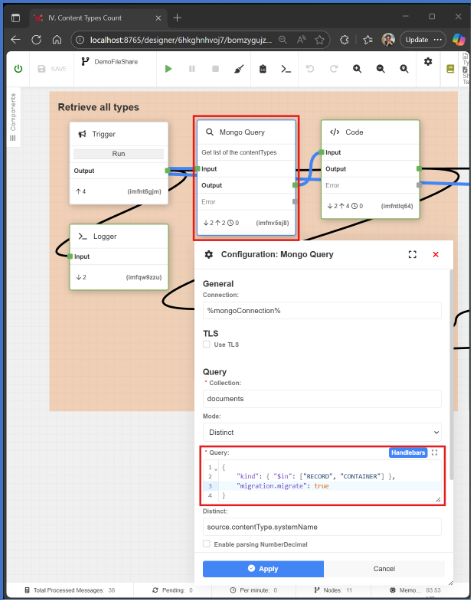471x600 pixels.
Task: Click the Trigger node Output port
Action: 167,171
